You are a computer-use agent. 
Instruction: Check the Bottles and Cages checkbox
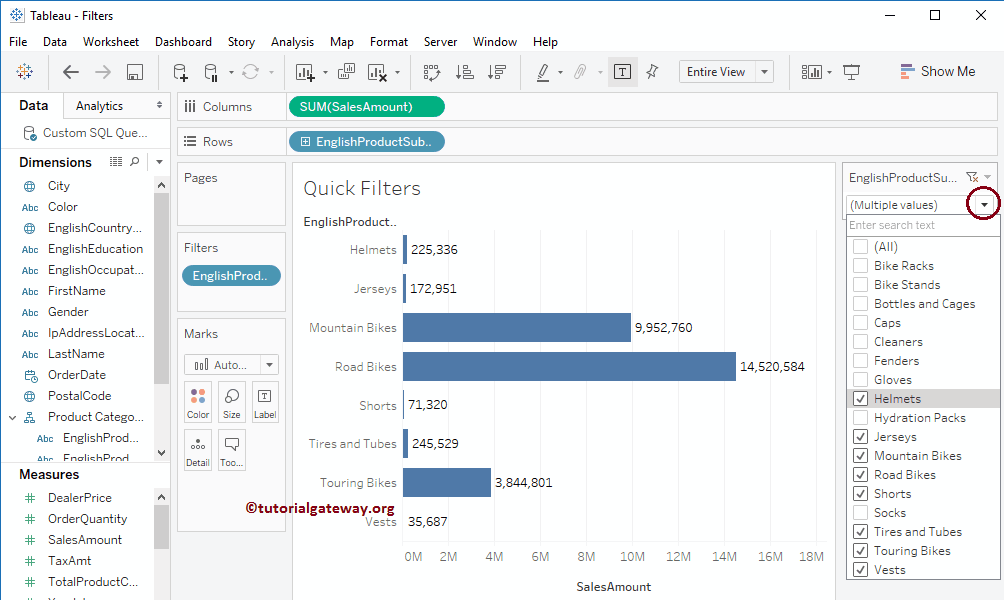pos(861,304)
